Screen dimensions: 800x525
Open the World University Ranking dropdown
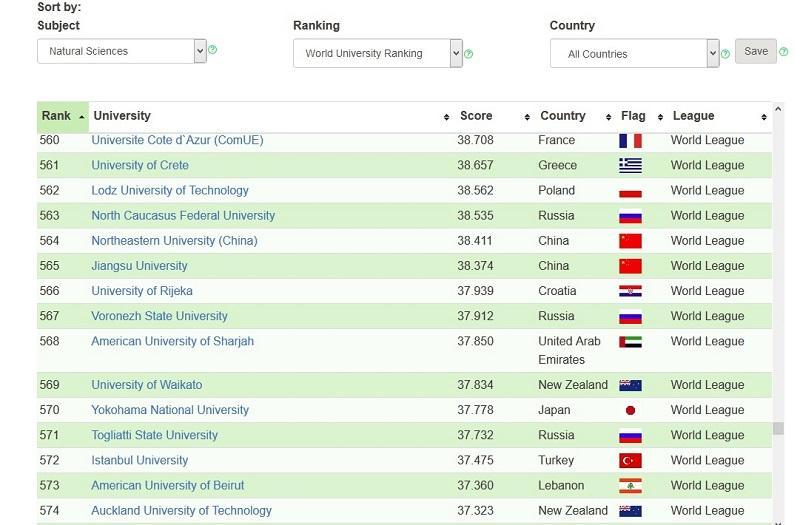[377, 53]
